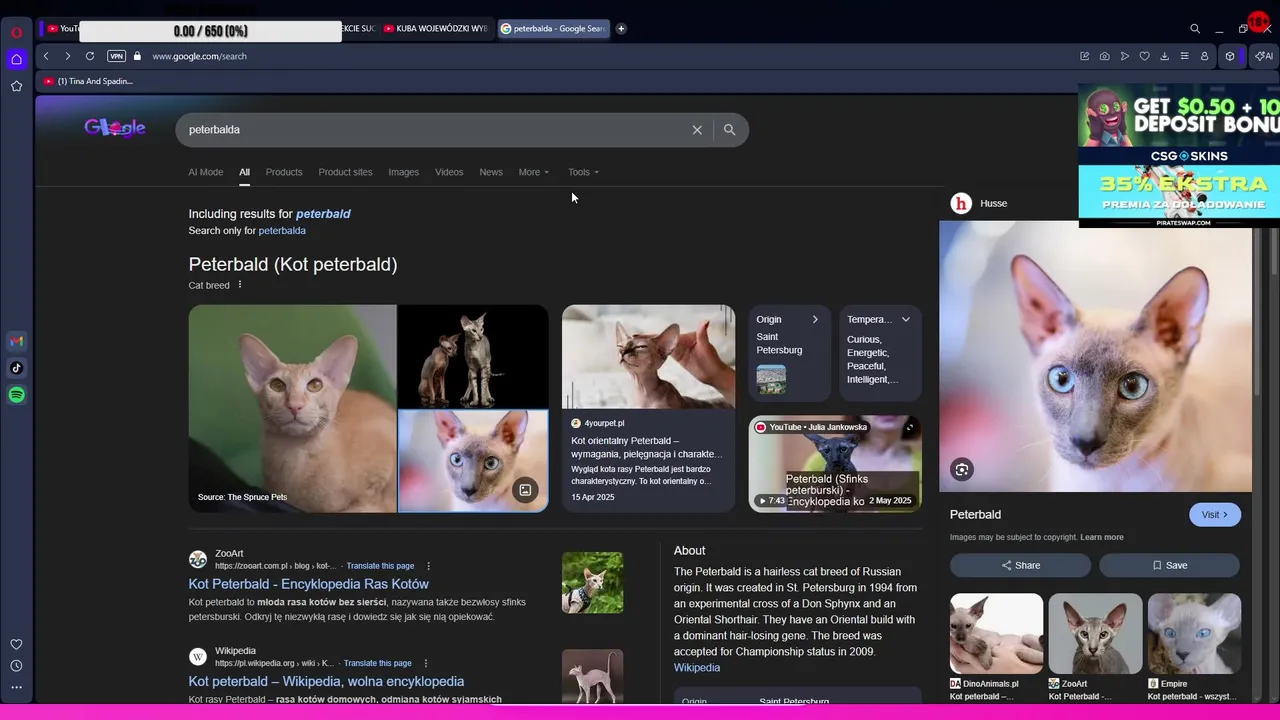Open Gmail from the Opera sidebar
The image size is (1280, 720).
16,341
